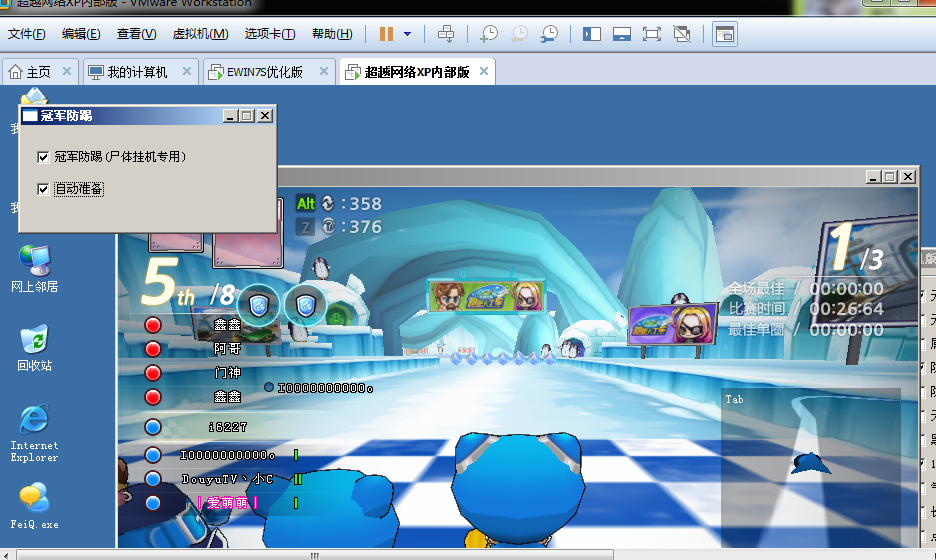Image resolution: width=936 pixels, height=560 pixels.
Task: Click the shield item icon next to 5th/8
Action: point(258,306)
